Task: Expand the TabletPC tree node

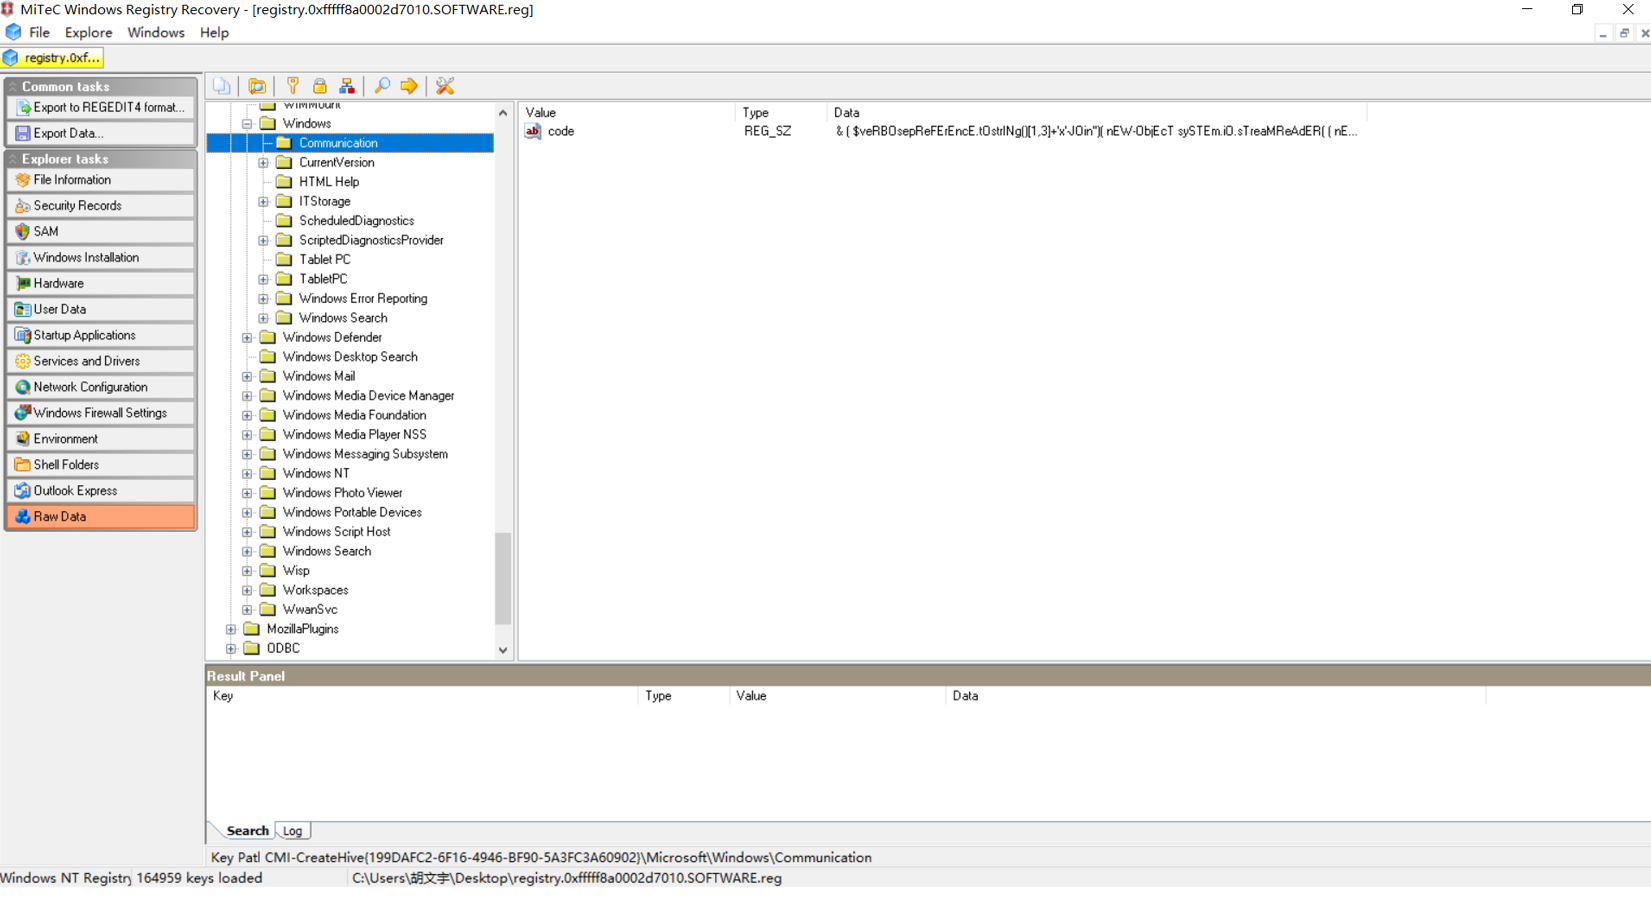Action: pyautogui.click(x=263, y=279)
